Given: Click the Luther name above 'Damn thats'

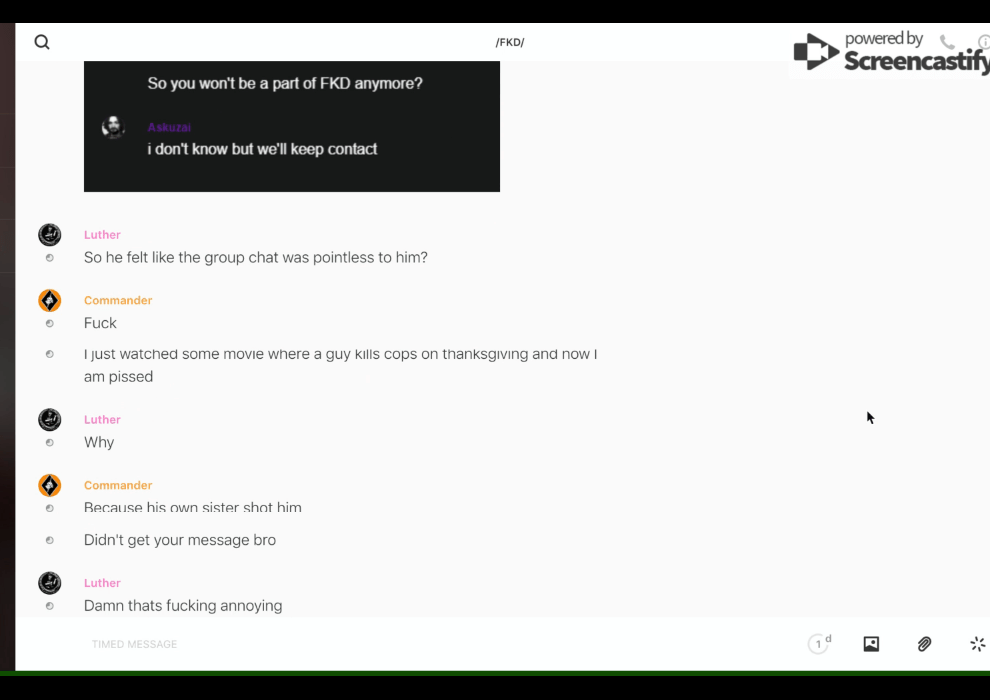Looking at the screenshot, I should point(102,583).
